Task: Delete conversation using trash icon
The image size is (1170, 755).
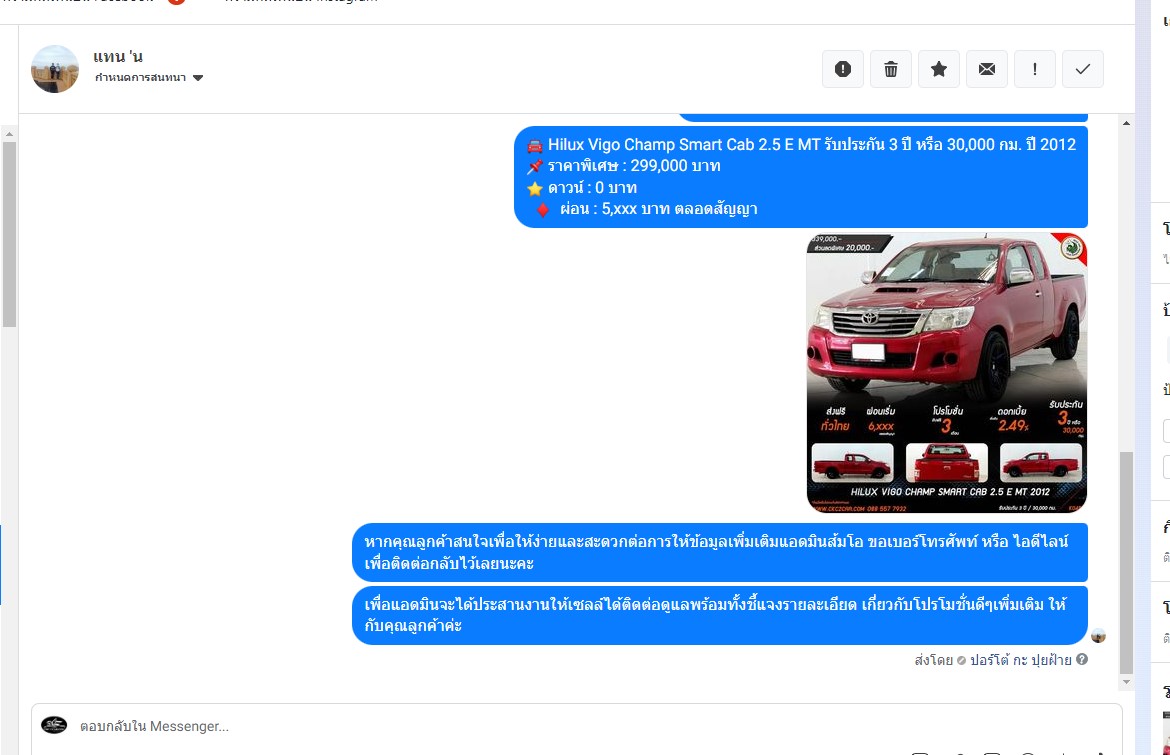Action: [891, 69]
